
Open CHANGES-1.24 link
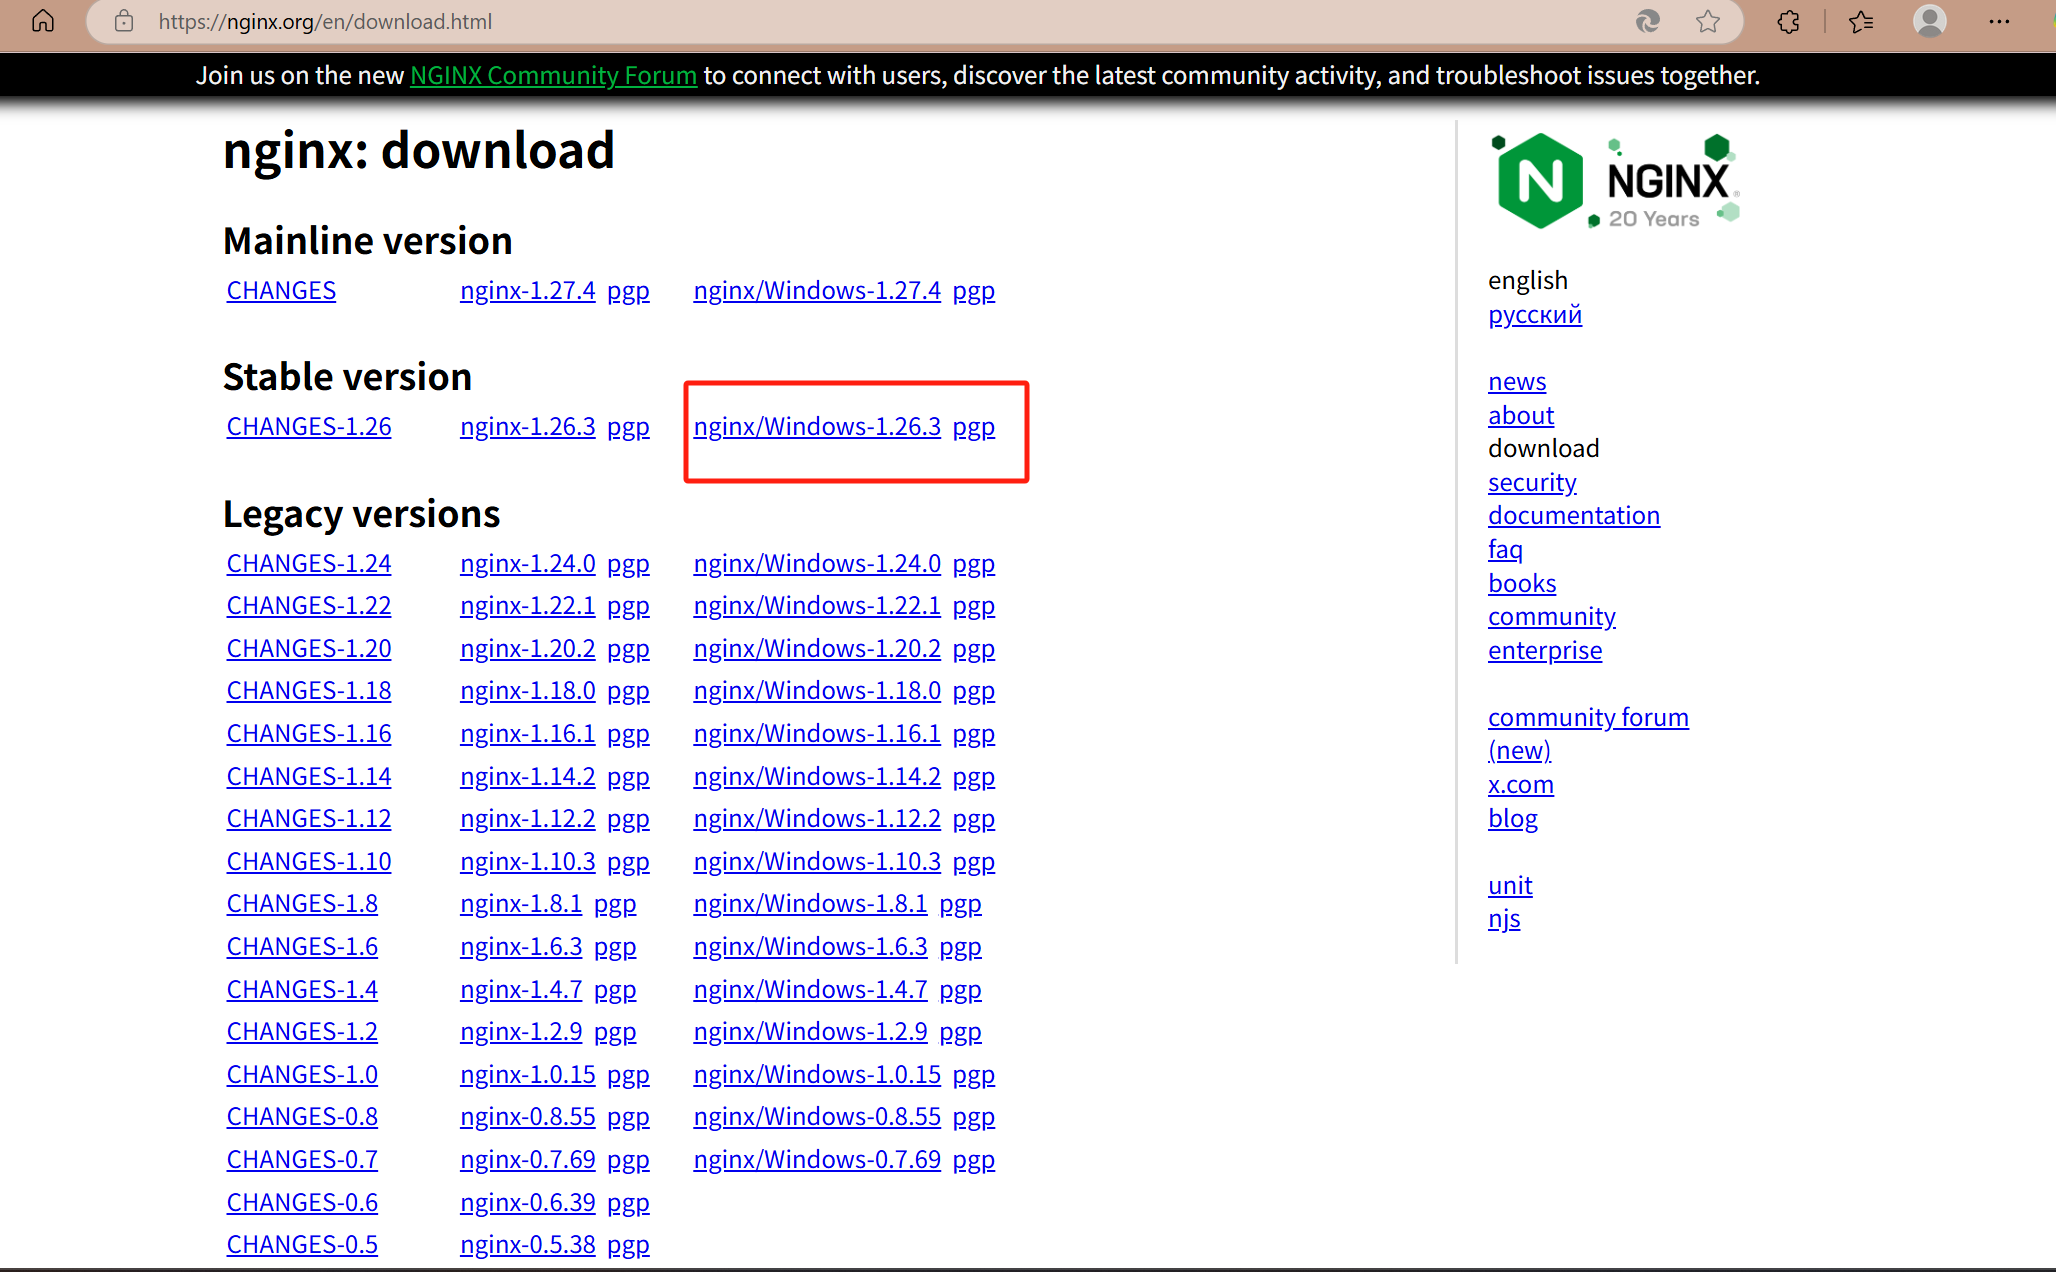click(x=308, y=563)
